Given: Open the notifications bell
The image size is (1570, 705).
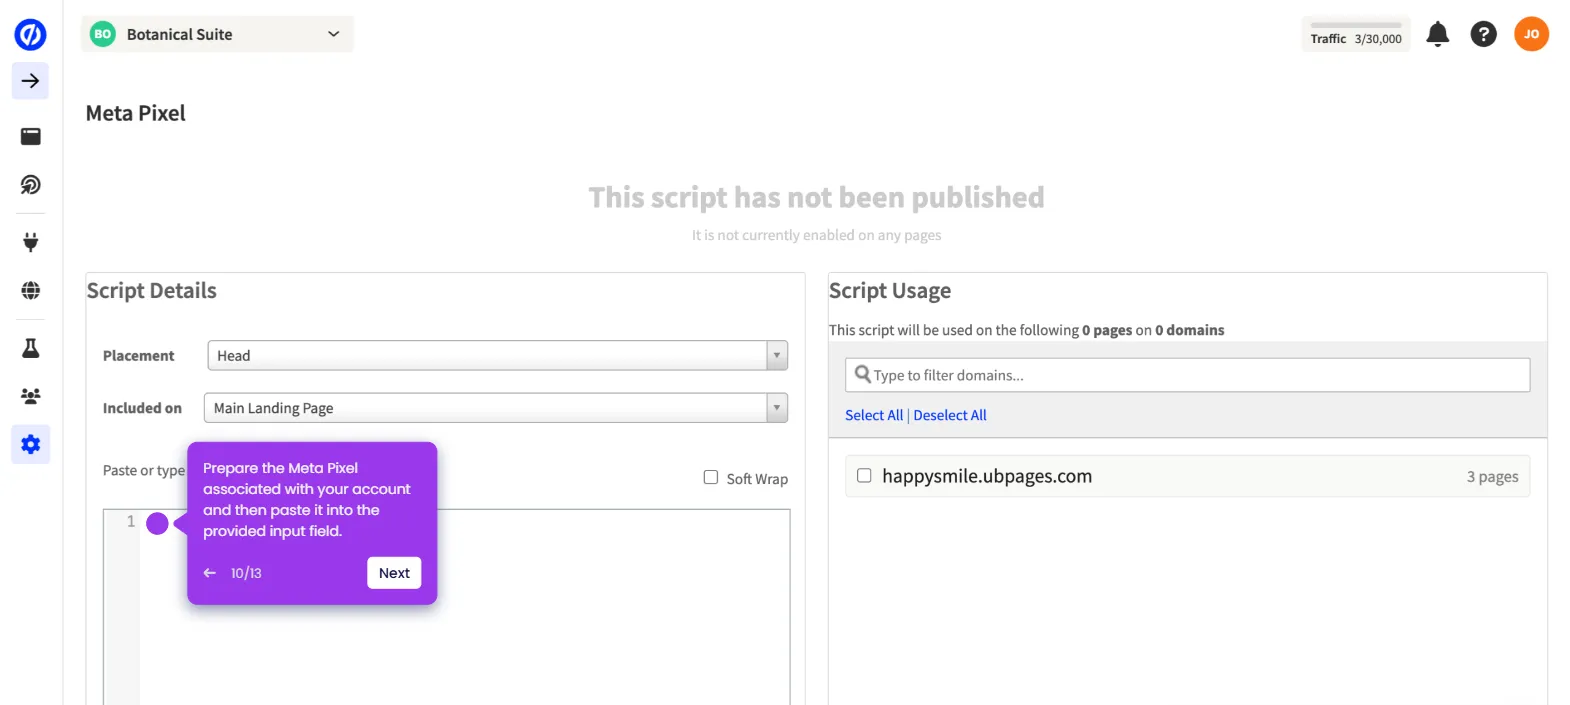Looking at the screenshot, I should tap(1437, 34).
